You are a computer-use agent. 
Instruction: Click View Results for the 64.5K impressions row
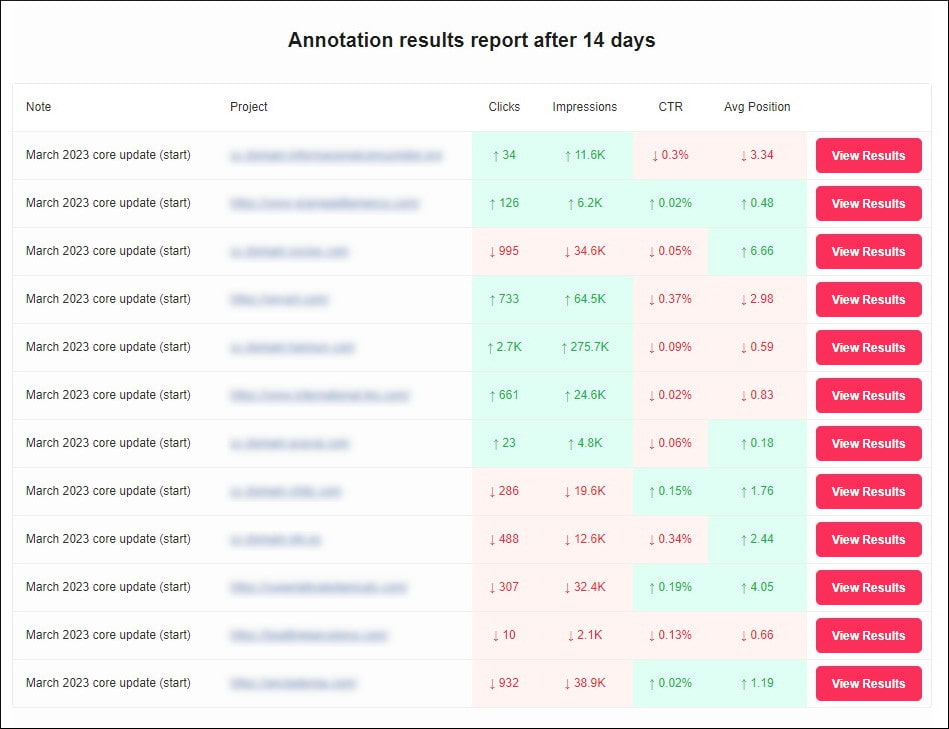(x=868, y=300)
